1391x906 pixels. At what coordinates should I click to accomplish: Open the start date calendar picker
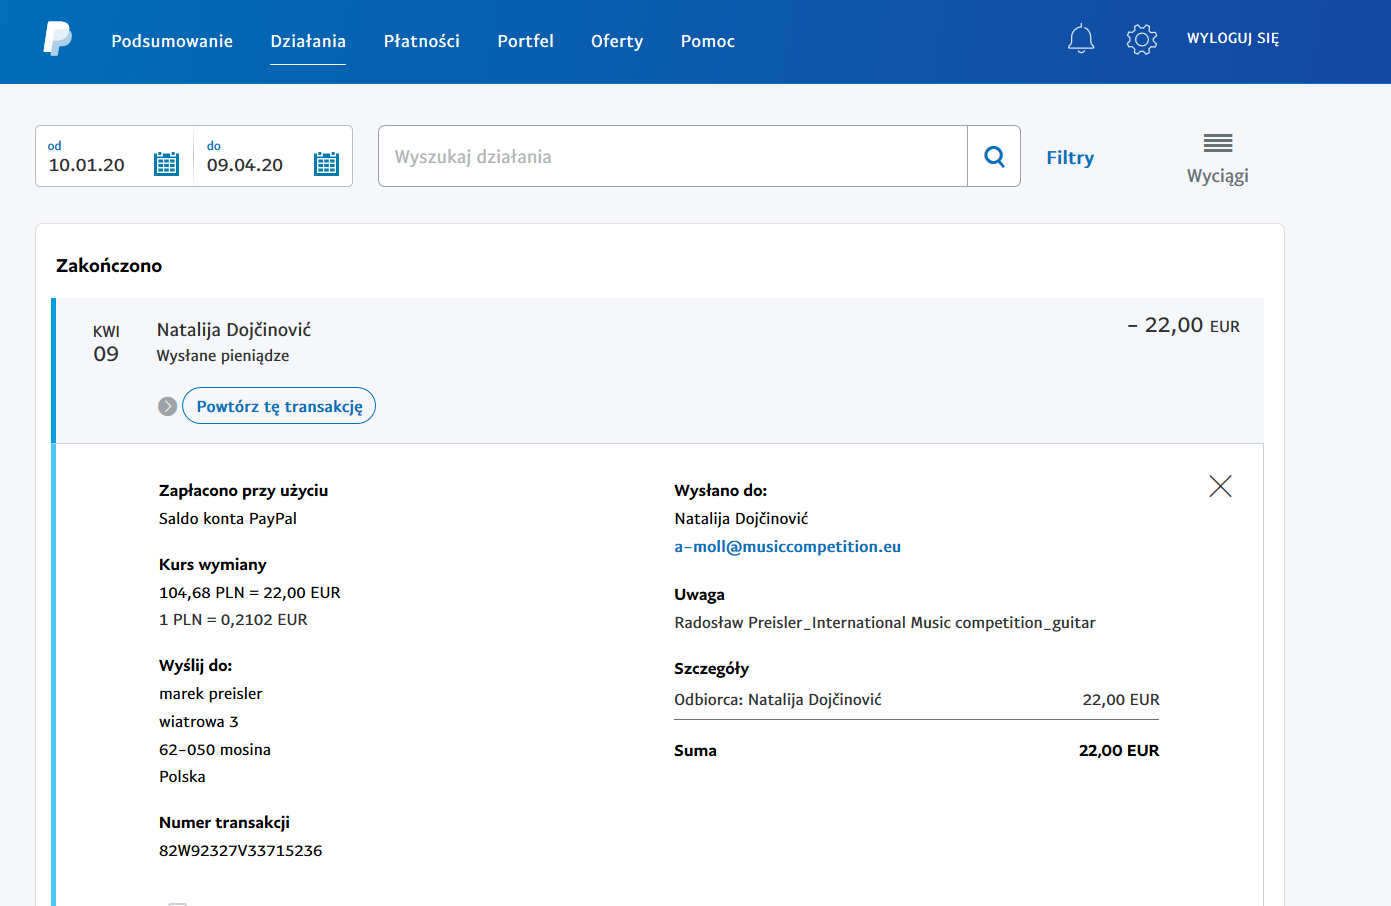166,164
